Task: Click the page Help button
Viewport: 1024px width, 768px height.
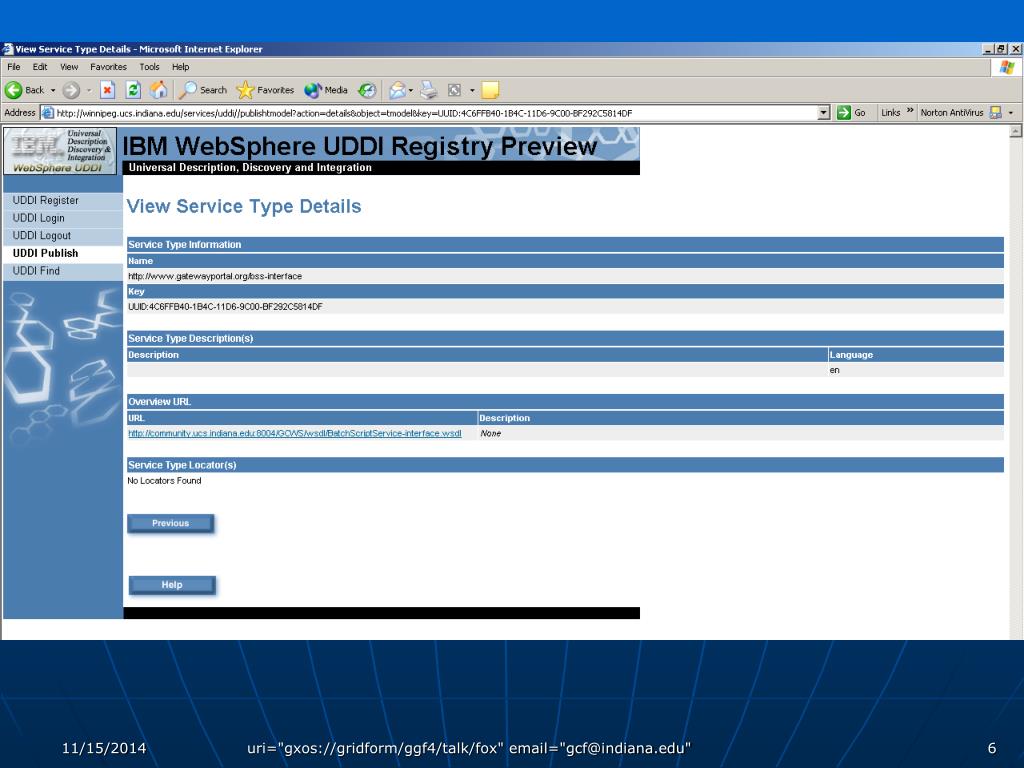Action: [172, 584]
